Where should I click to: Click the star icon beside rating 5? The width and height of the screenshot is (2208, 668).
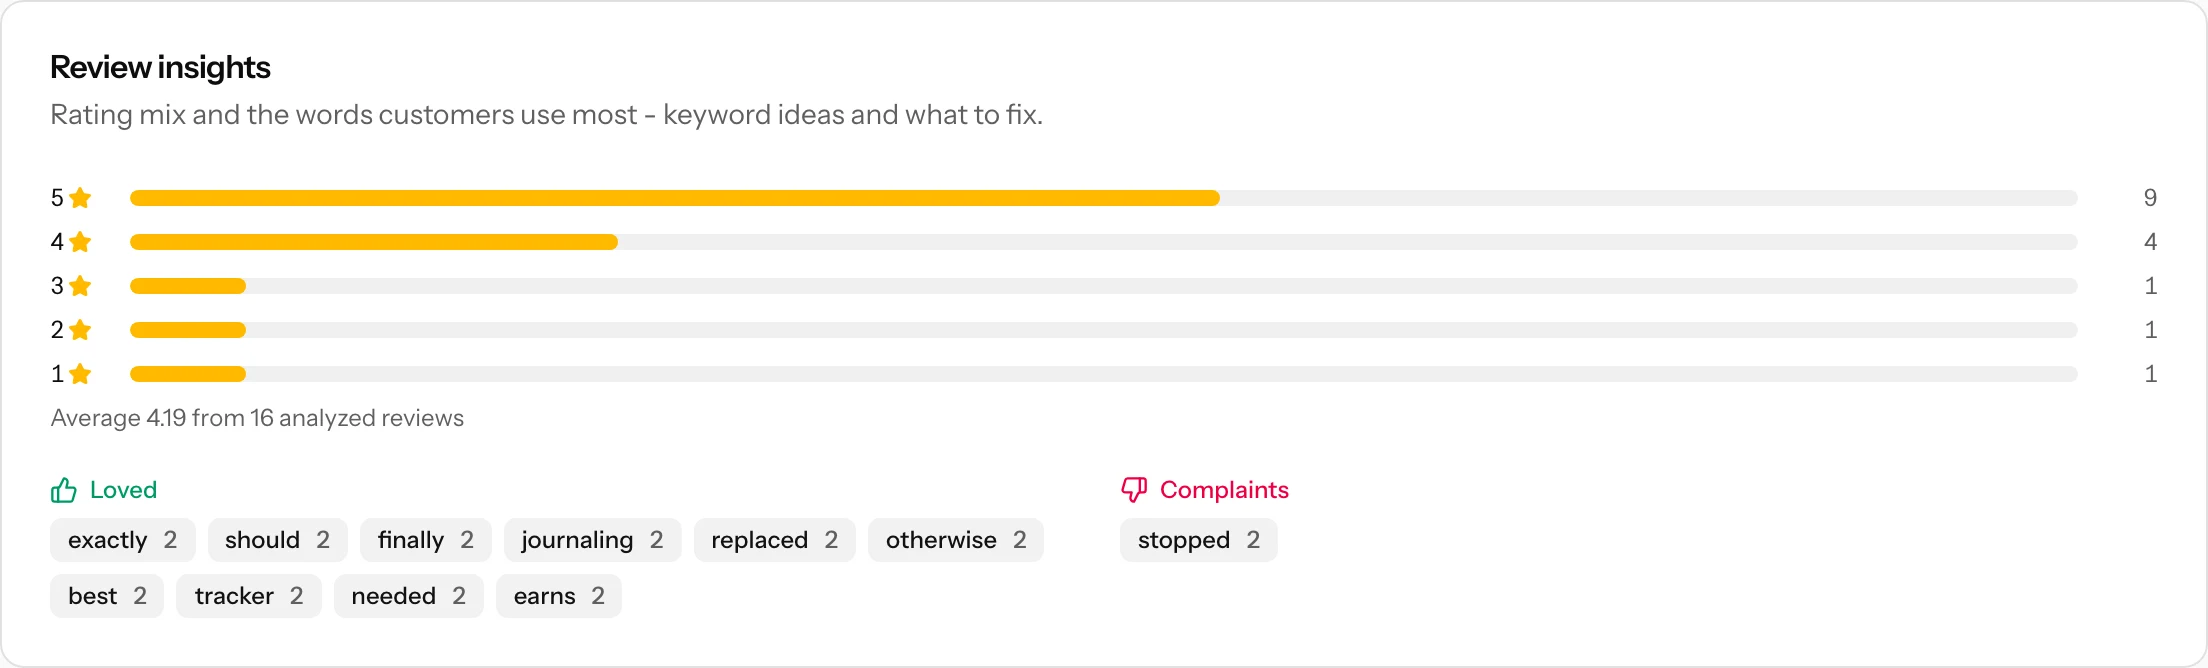81,198
